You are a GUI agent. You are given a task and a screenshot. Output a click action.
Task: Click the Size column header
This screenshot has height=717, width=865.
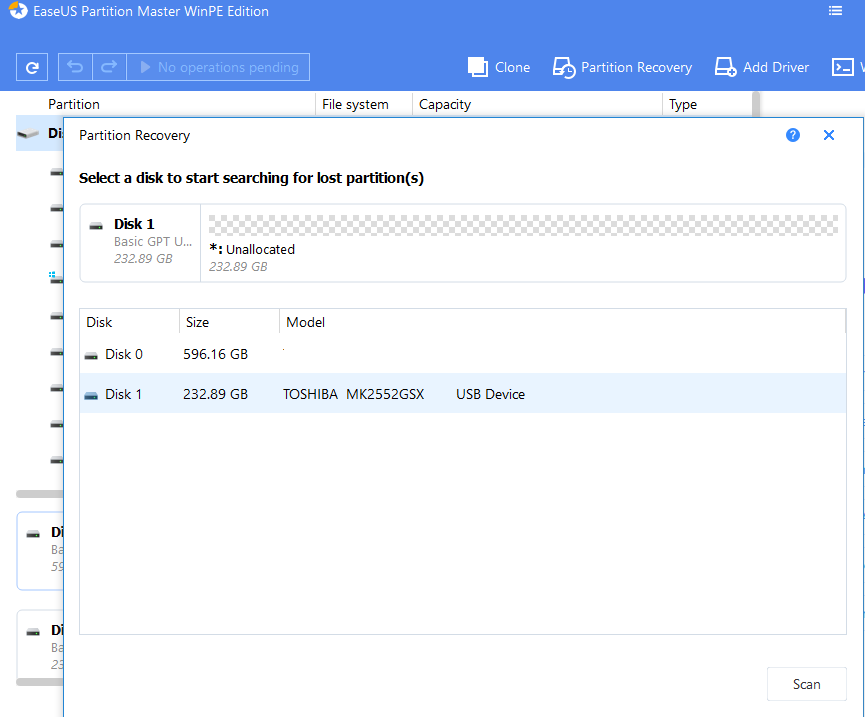pos(229,322)
